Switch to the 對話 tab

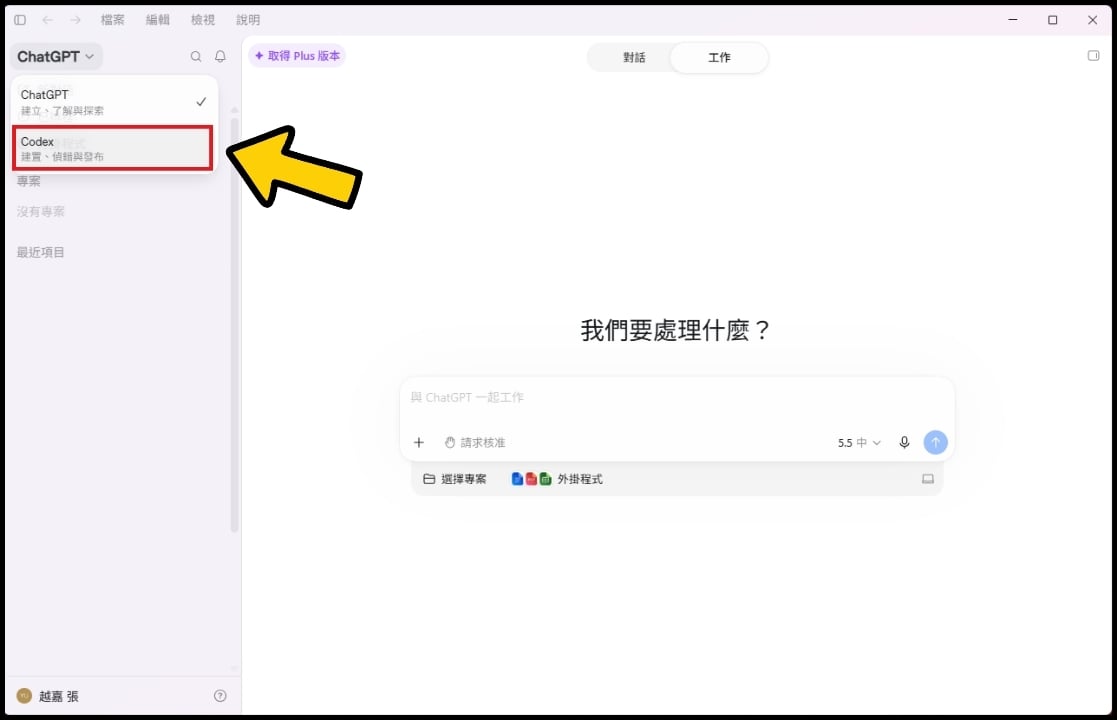pyautogui.click(x=634, y=57)
